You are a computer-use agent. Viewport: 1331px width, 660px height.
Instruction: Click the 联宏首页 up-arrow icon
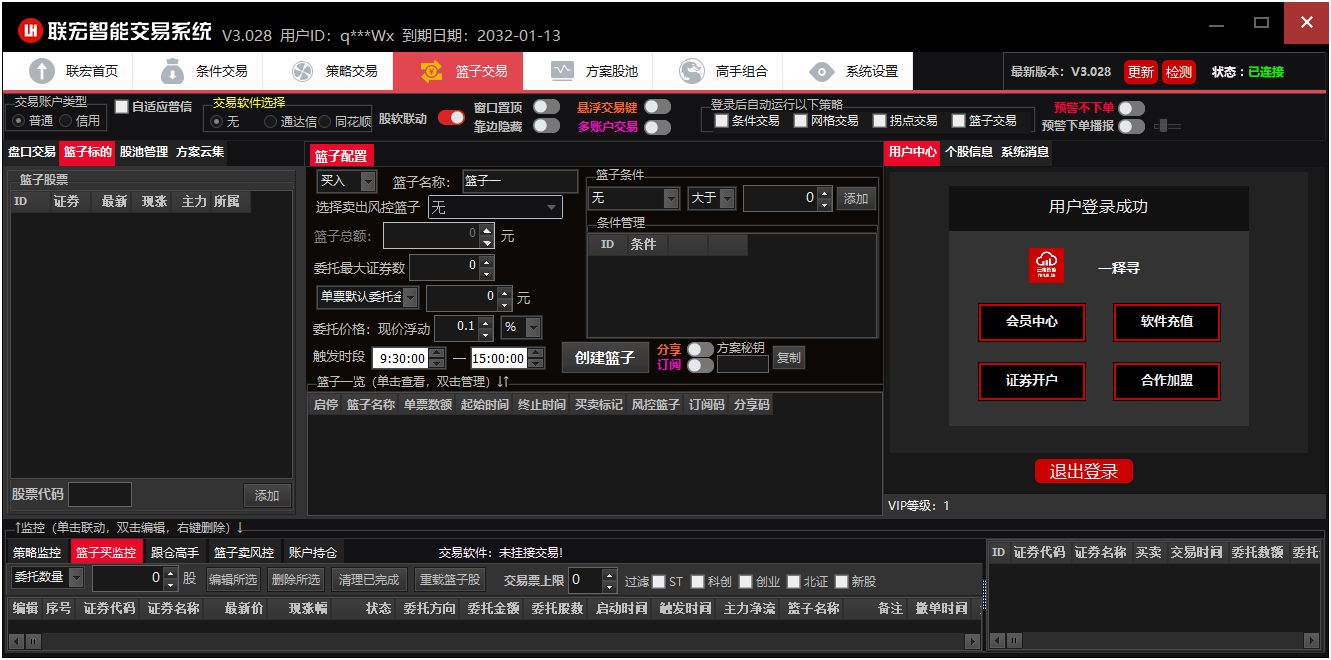point(42,71)
